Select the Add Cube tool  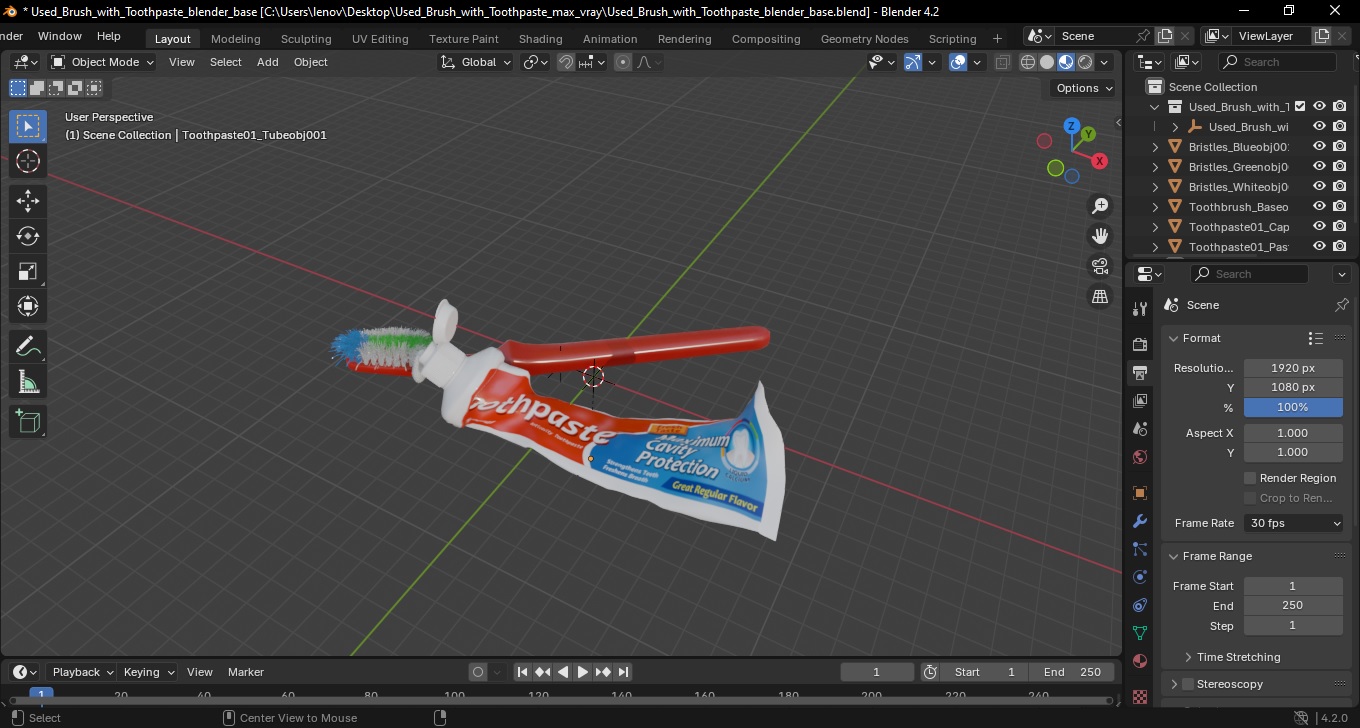28,421
